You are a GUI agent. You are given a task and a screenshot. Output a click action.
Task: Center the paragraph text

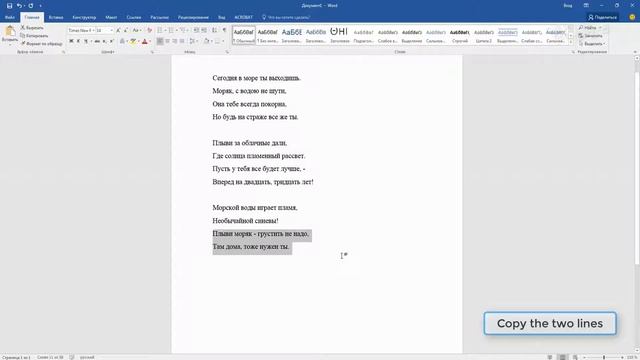tap(167, 41)
